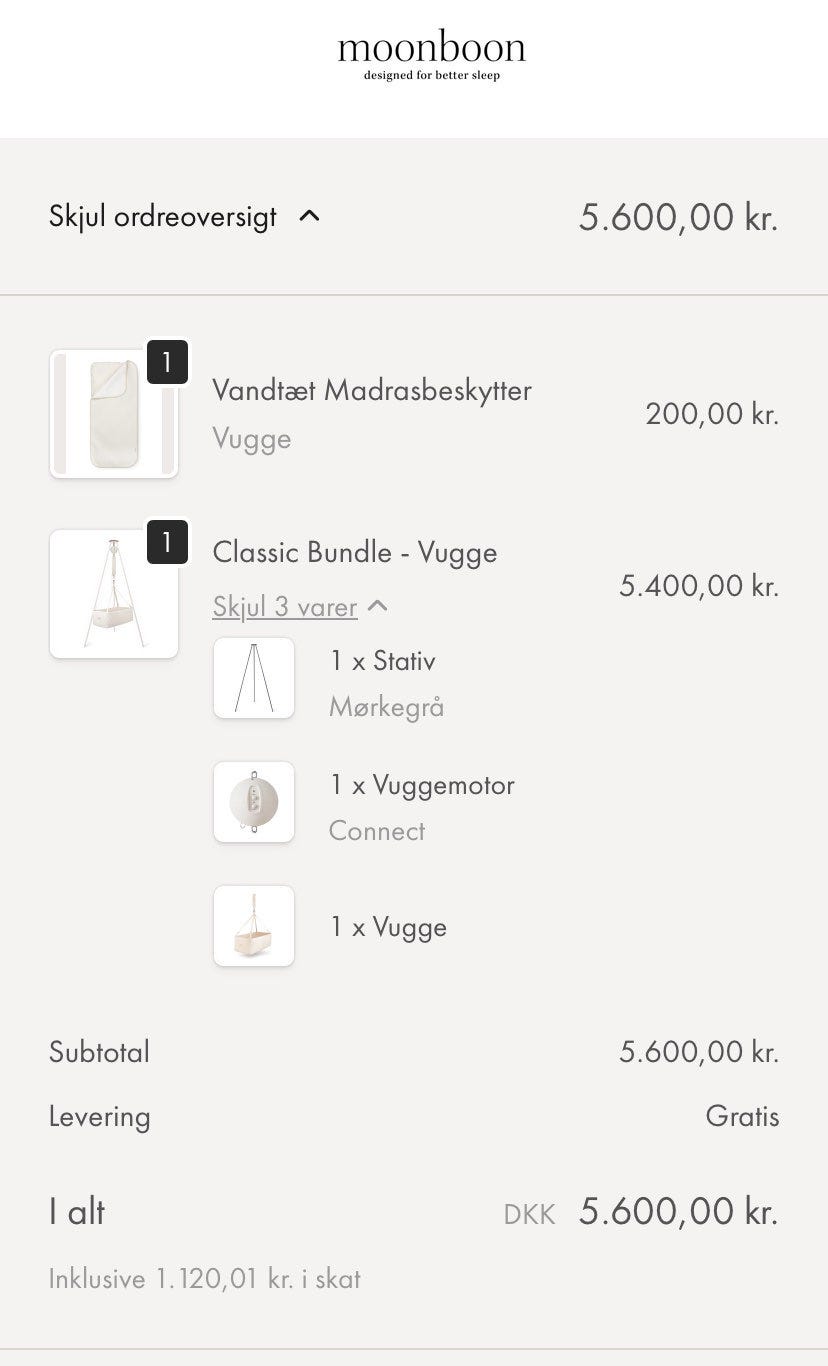
Task: Select the Vuggemotor motor thumbnail
Action: pyautogui.click(x=254, y=802)
